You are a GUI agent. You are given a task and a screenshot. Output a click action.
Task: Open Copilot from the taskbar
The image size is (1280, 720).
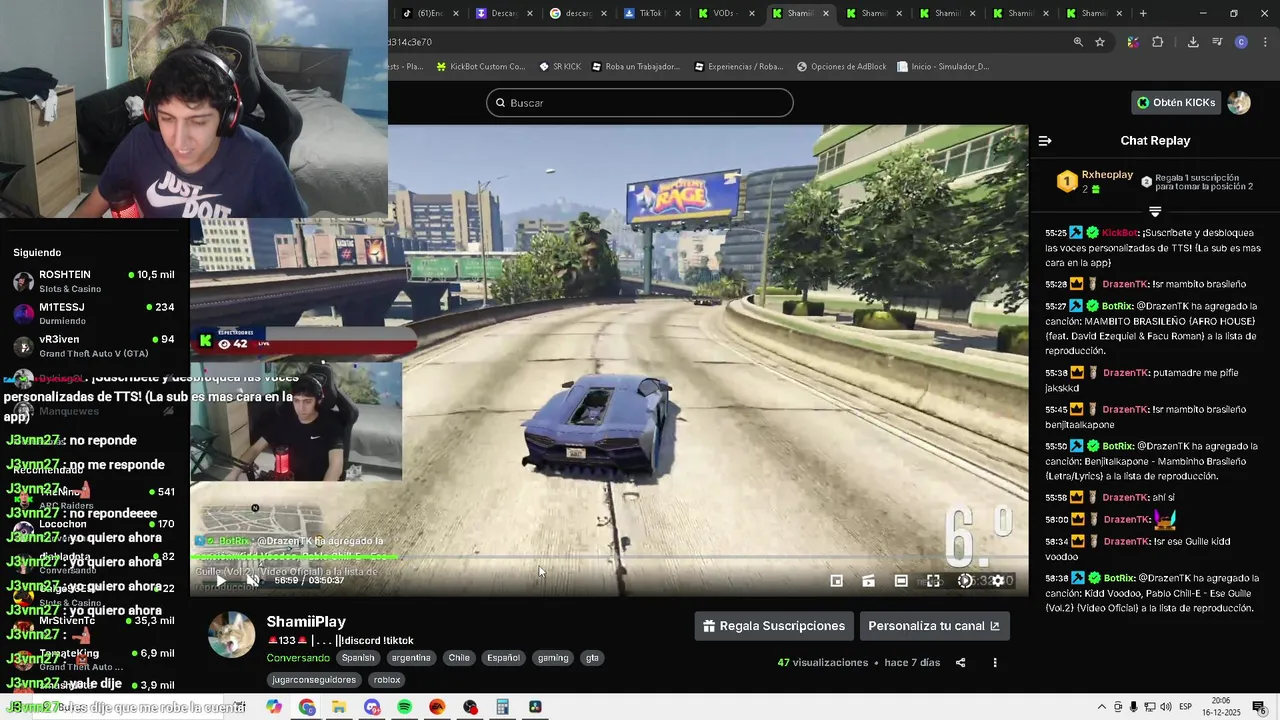pos(274,707)
